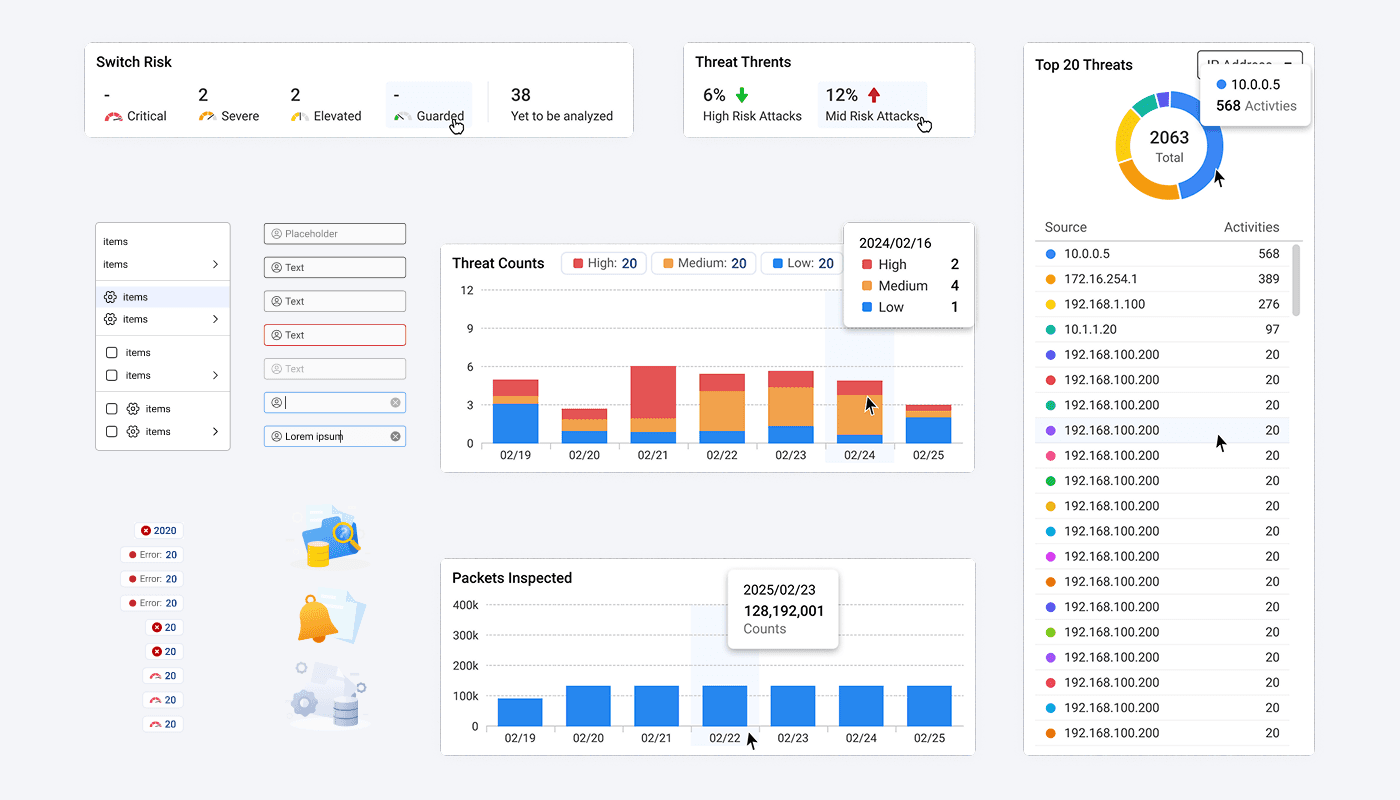Click Mid Risk Attacks card
This screenshot has height=800, width=1400.
[872, 105]
